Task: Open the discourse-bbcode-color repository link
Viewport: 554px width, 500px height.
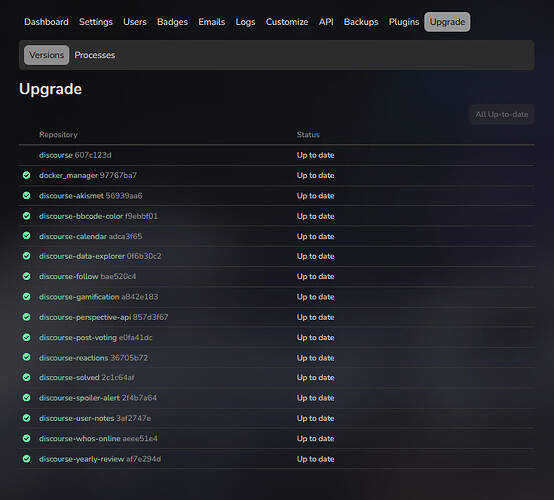Action: (81, 216)
